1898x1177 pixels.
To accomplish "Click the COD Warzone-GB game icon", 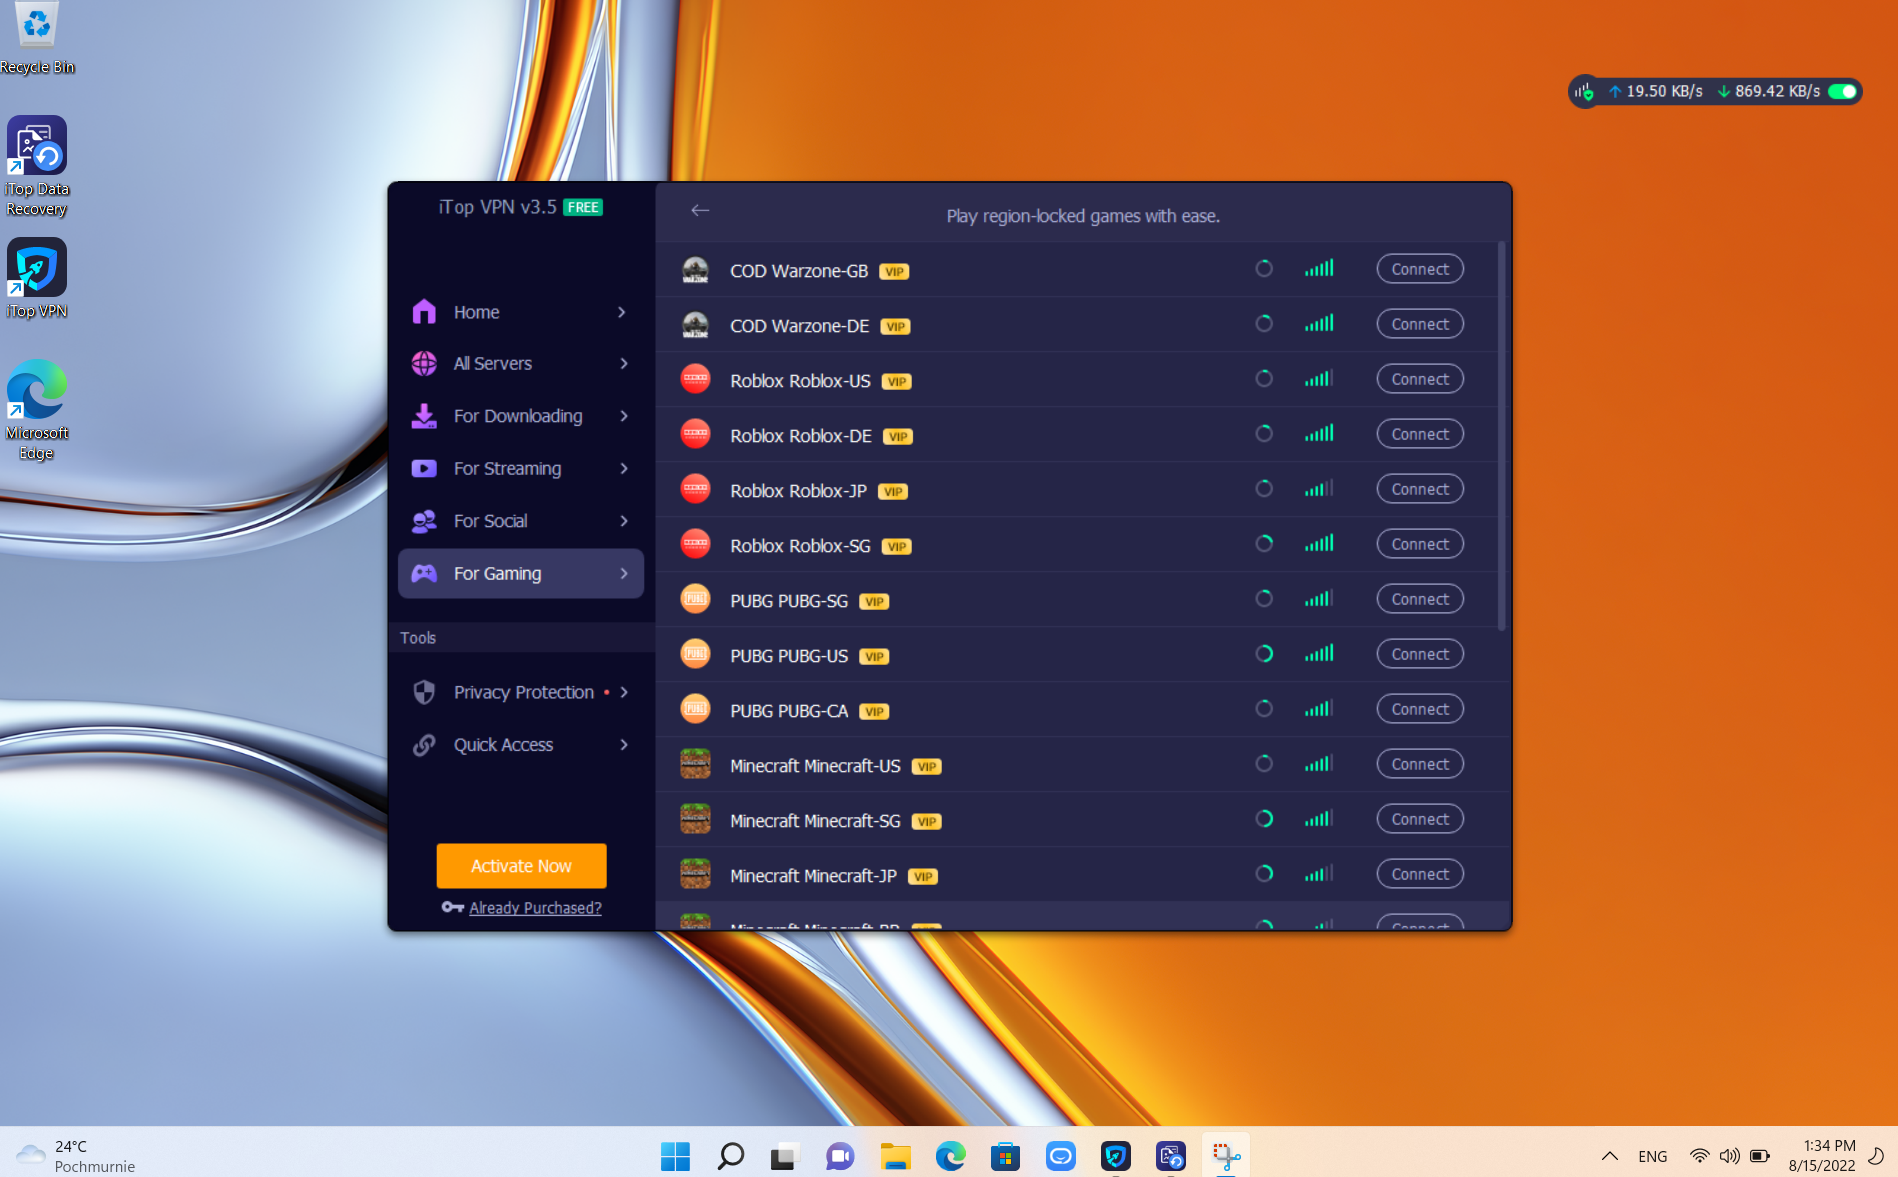I will [695, 270].
